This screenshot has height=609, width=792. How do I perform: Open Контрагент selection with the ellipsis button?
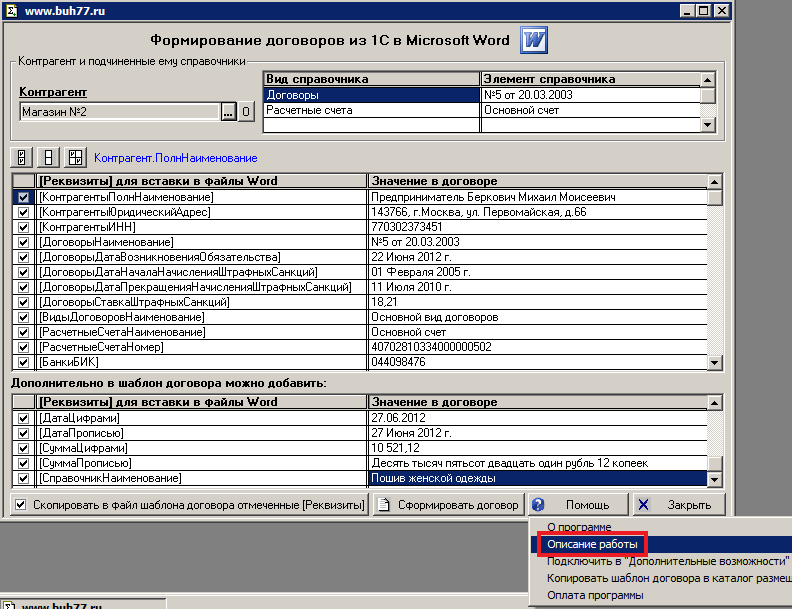pyautogui.click(x=228, y=112)
